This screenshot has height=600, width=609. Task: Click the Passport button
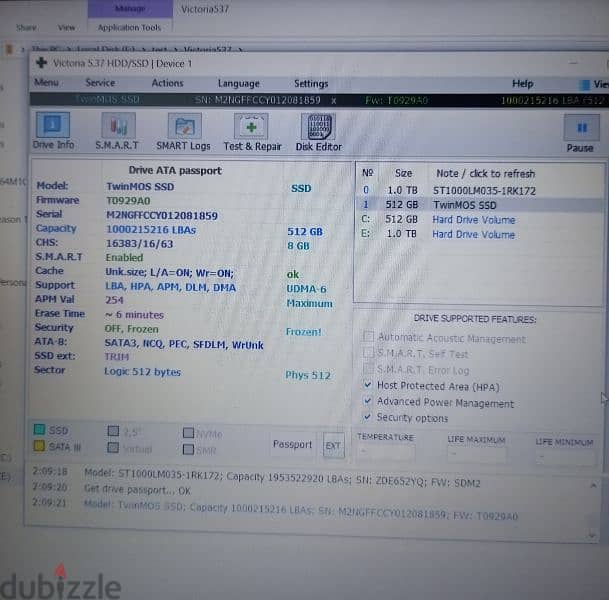click(292, 444)
